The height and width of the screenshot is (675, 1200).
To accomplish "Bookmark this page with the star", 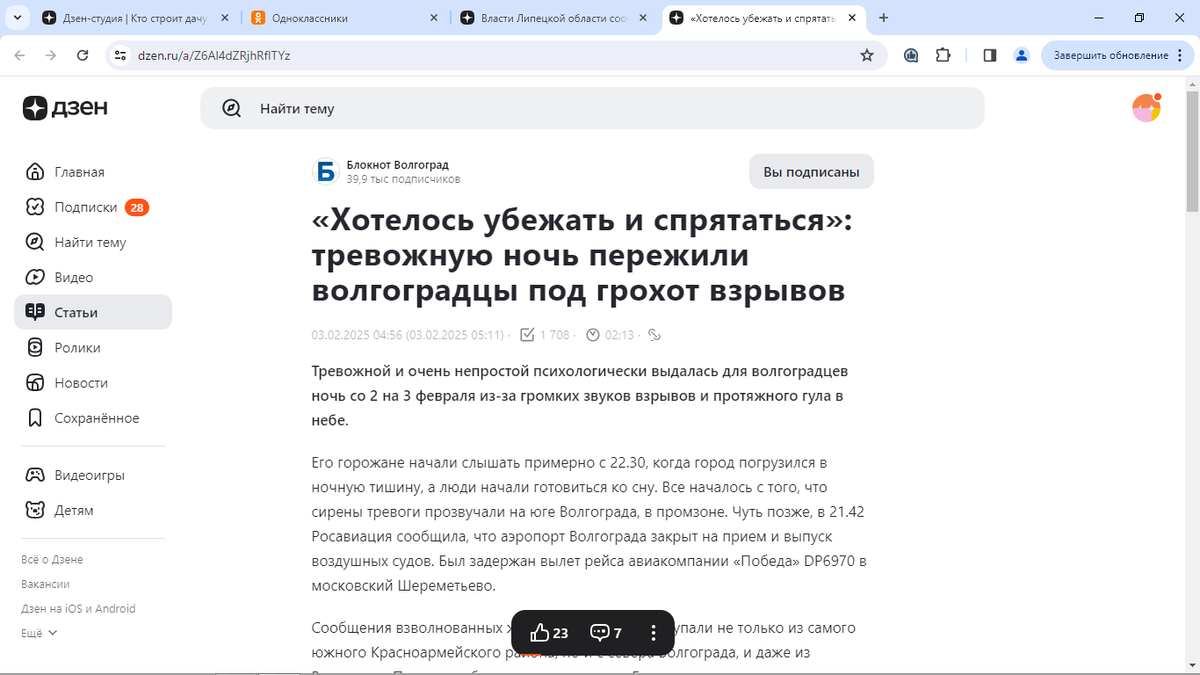I will (867, 55).
